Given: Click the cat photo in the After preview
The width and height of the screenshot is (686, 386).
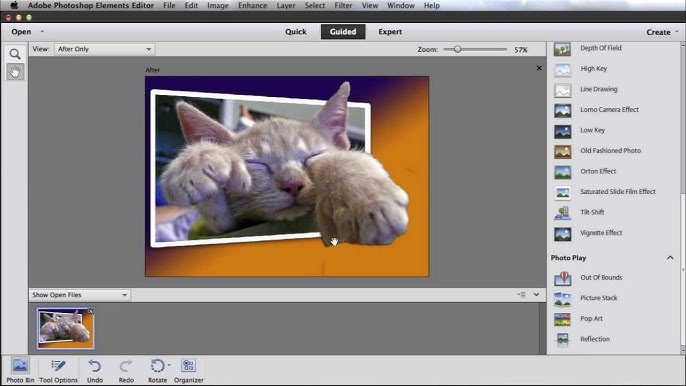Looking at the screenshot, I should [x=287, y=176].
